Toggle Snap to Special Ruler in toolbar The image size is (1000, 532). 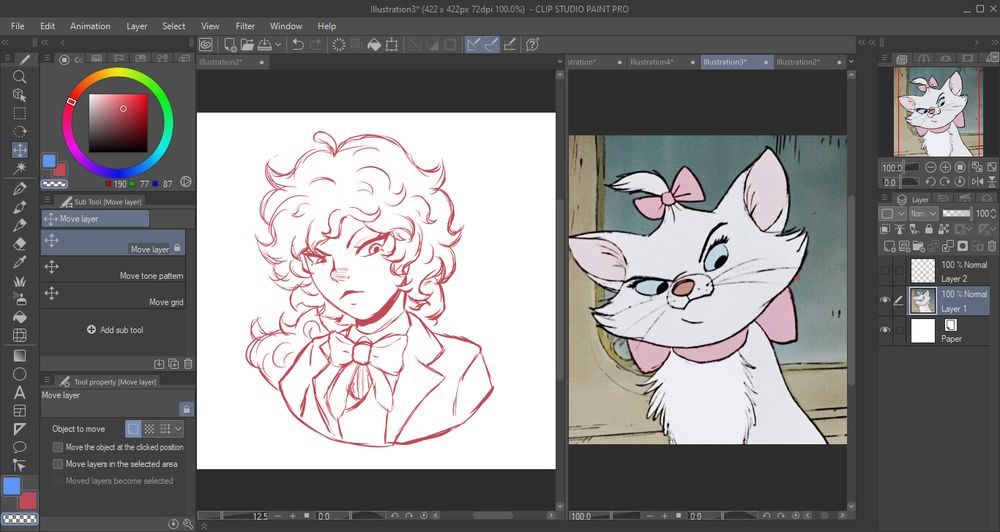coord(490,44)
